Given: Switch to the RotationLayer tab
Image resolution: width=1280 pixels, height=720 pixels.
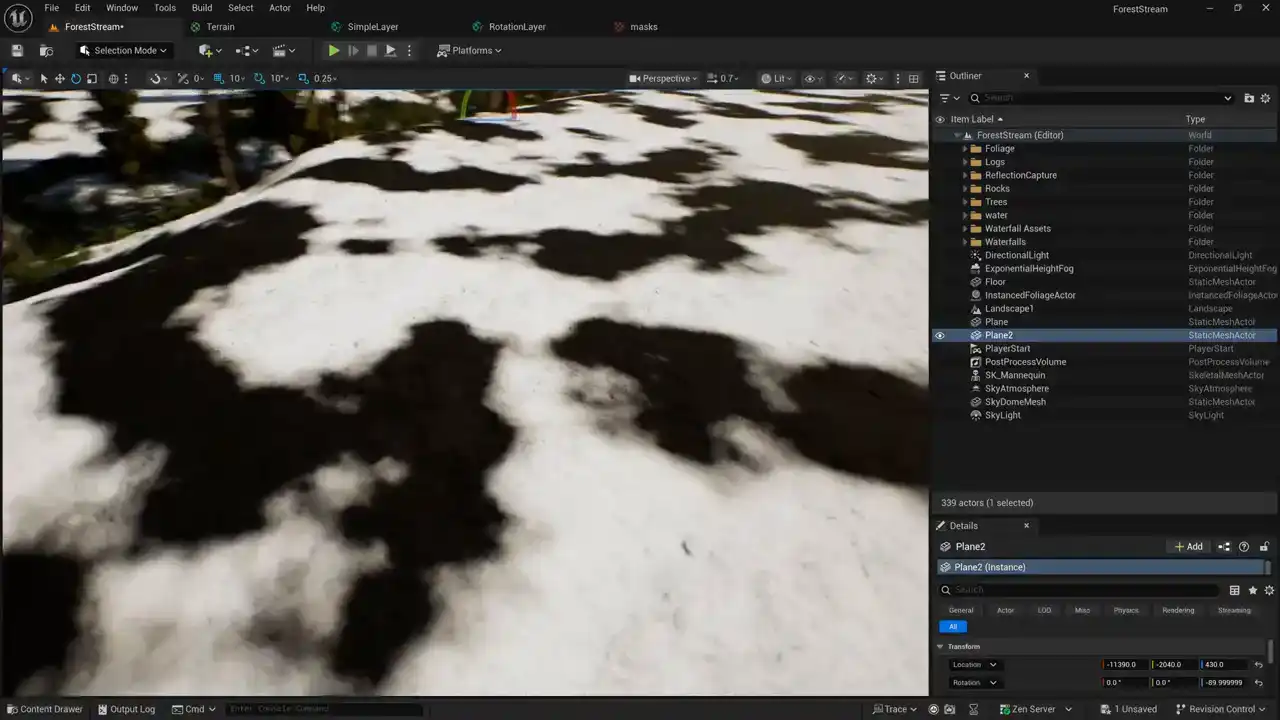Looking at the screenshot, I should pyautogui.click(x=517, y=27).
